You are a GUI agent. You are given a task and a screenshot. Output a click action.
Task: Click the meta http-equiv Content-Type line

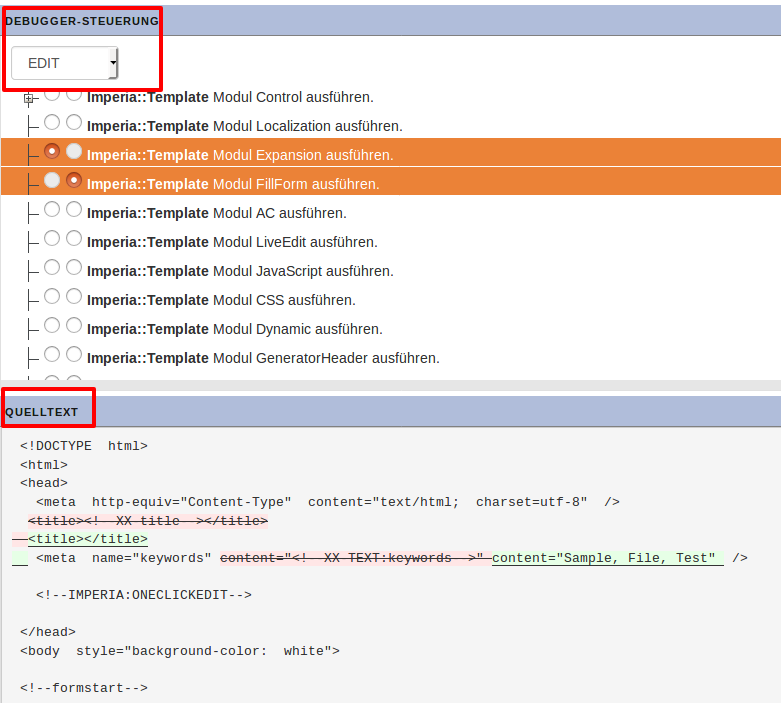click(328, 502)
